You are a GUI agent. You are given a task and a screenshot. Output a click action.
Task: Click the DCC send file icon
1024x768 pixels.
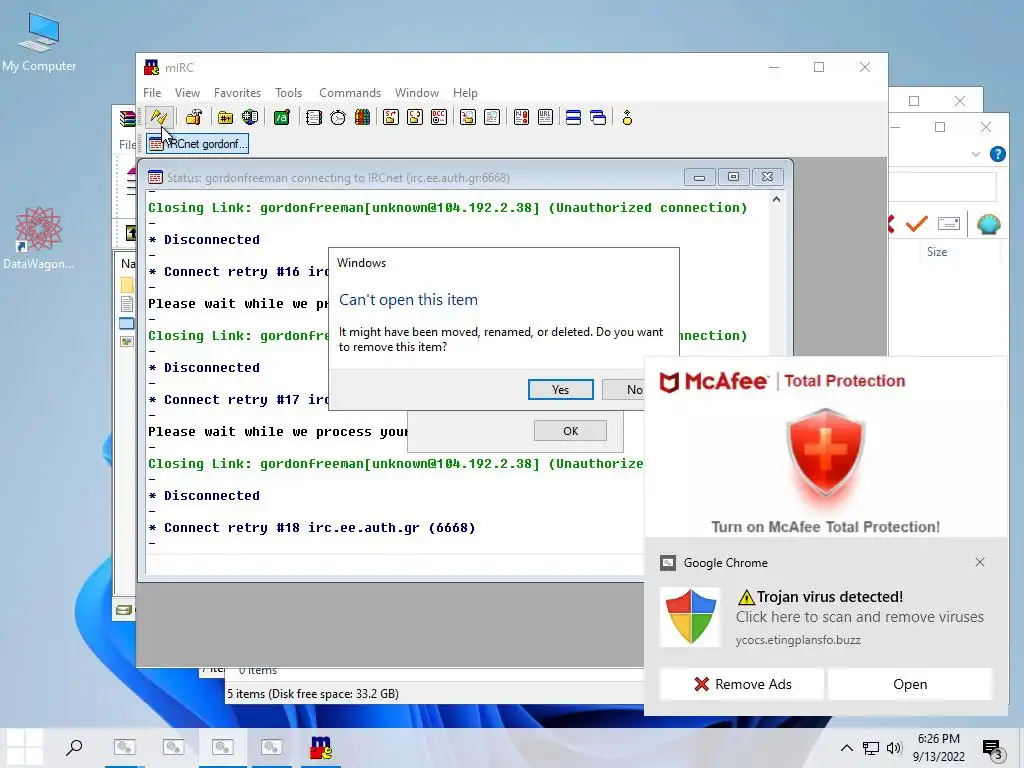pos(391,118)
